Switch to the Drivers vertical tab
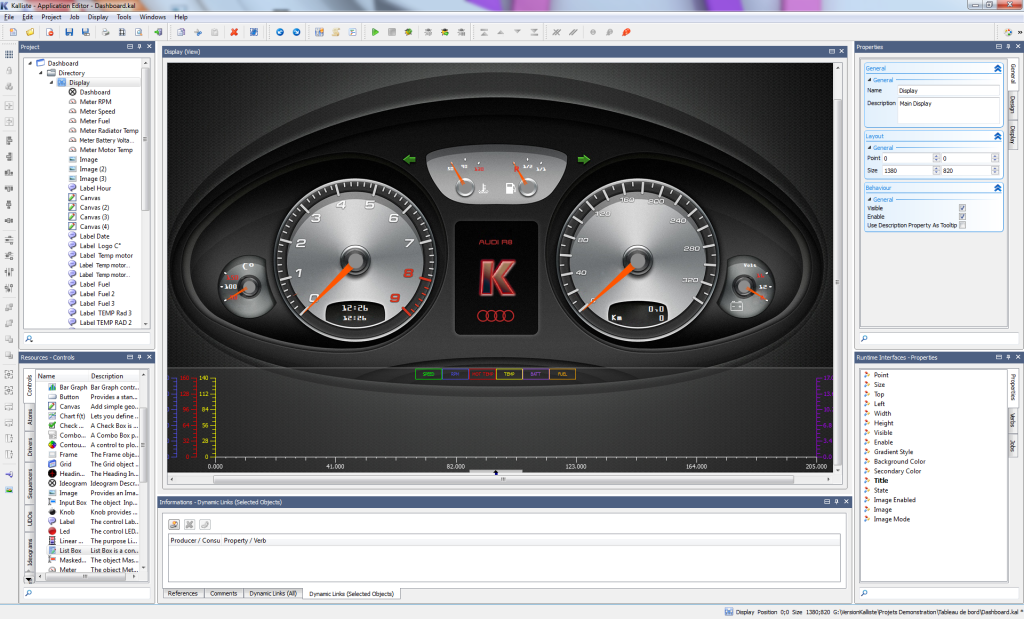 click(x=29, y=447)
